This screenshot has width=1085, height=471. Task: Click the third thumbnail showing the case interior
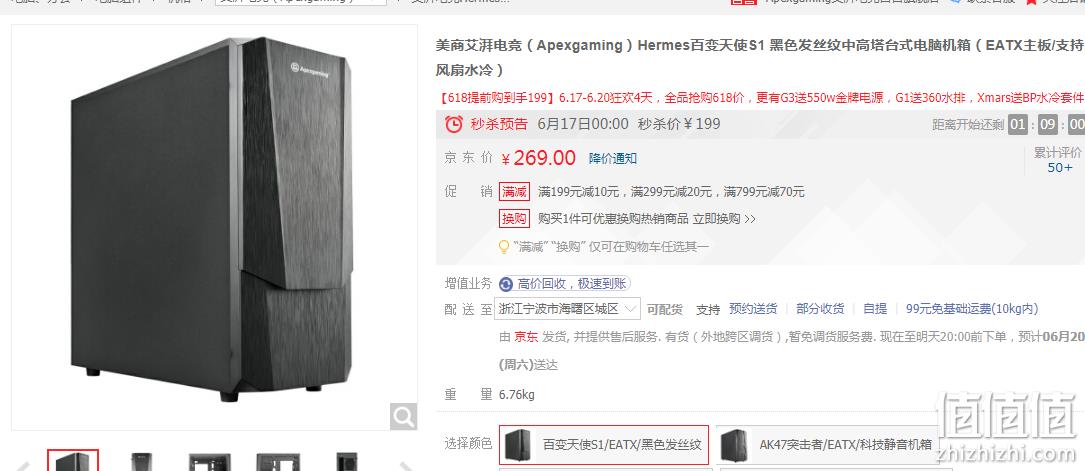pos(210,462)
